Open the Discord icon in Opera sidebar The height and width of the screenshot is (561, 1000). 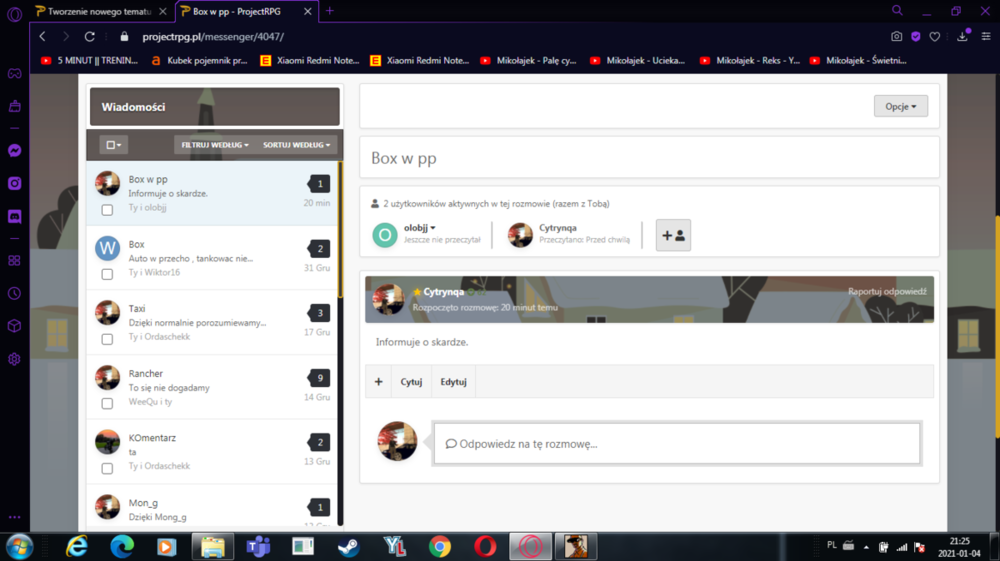click(15, 217)
